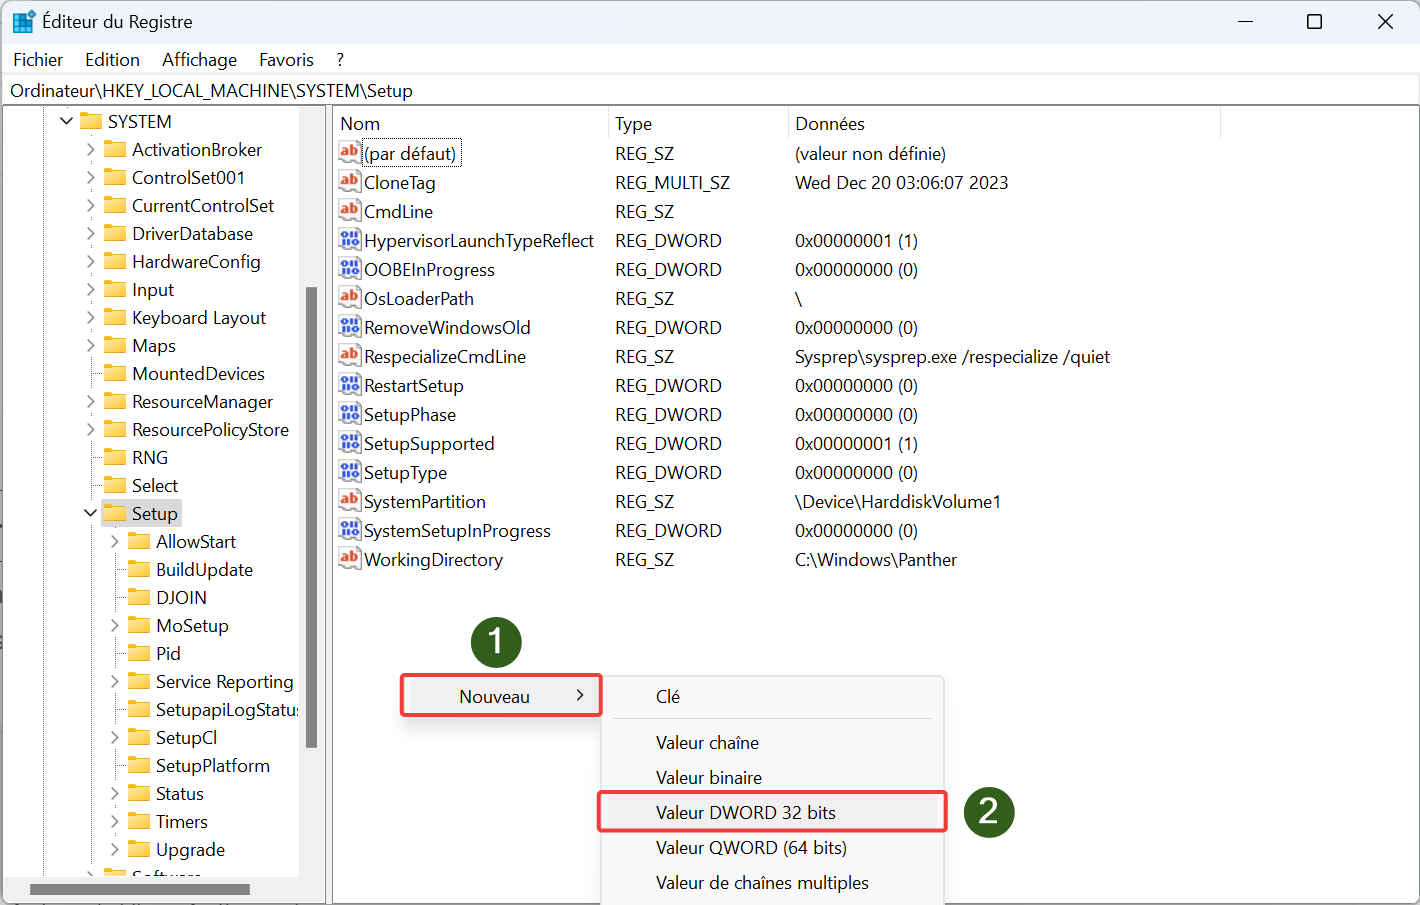Select the CloneTag value icon
Viewport: 1420px width, 905px height.
coord(349,182)
